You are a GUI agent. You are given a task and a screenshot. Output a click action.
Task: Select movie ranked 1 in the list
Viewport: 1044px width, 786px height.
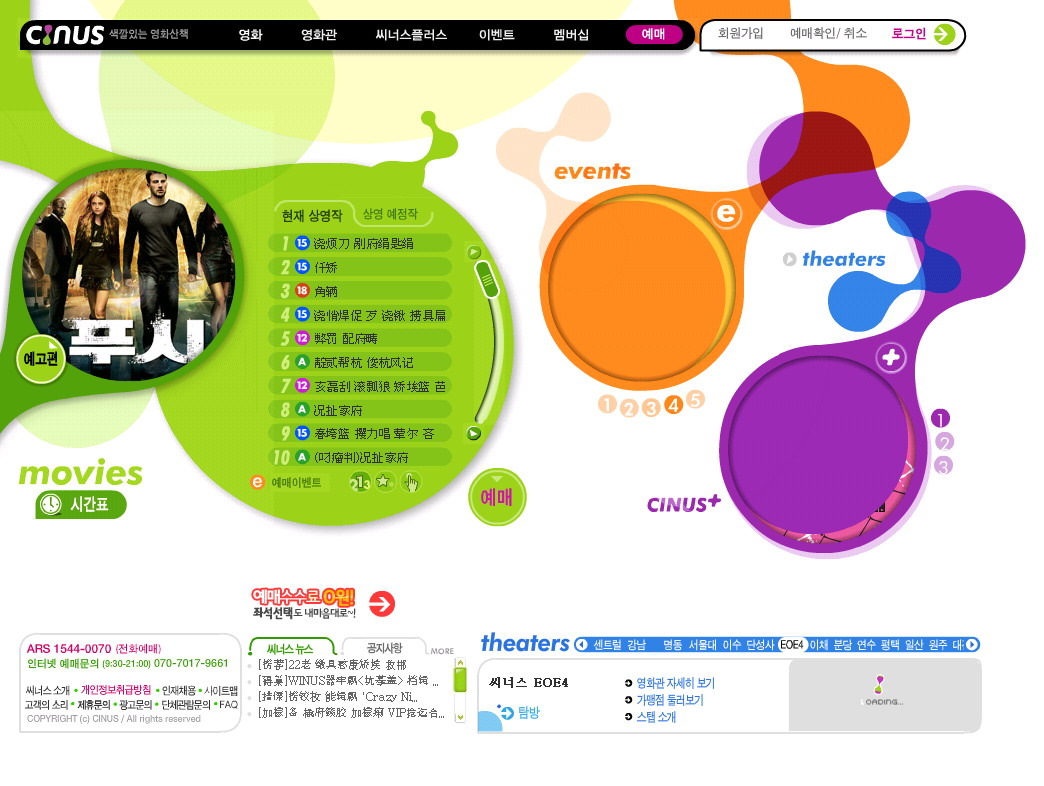pyautogui.click(x=360, y=244)
